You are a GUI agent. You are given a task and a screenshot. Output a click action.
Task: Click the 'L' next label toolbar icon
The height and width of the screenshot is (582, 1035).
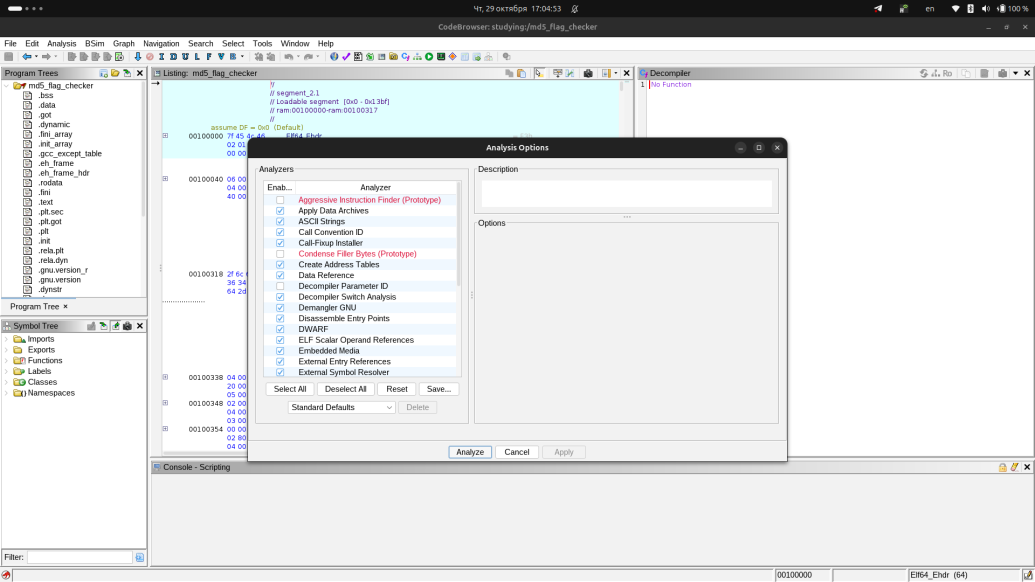coord(197,57)
